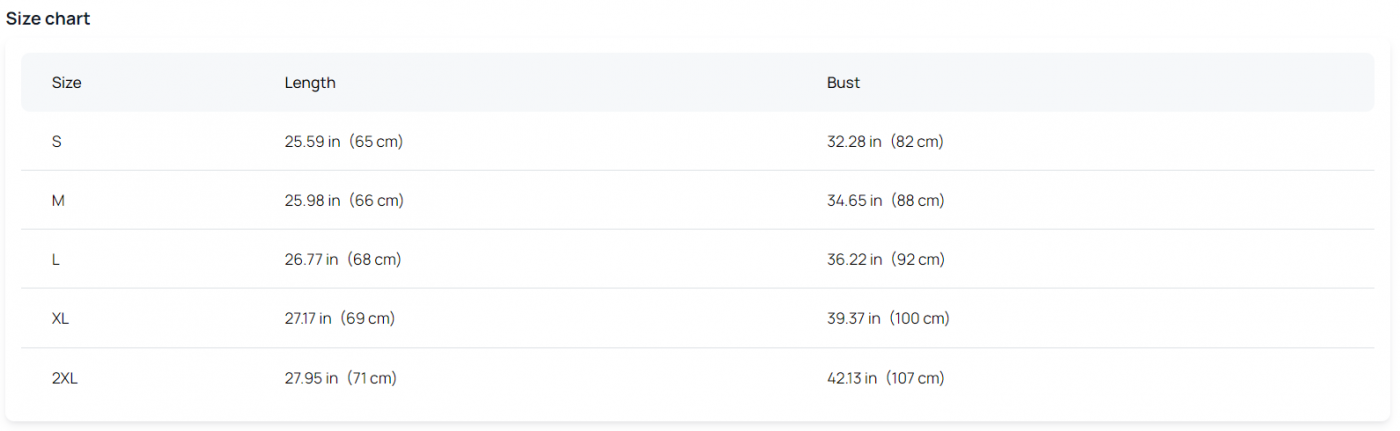Select the Bust column header
This screenshot has height=431, width=1400.
(843, 83)
